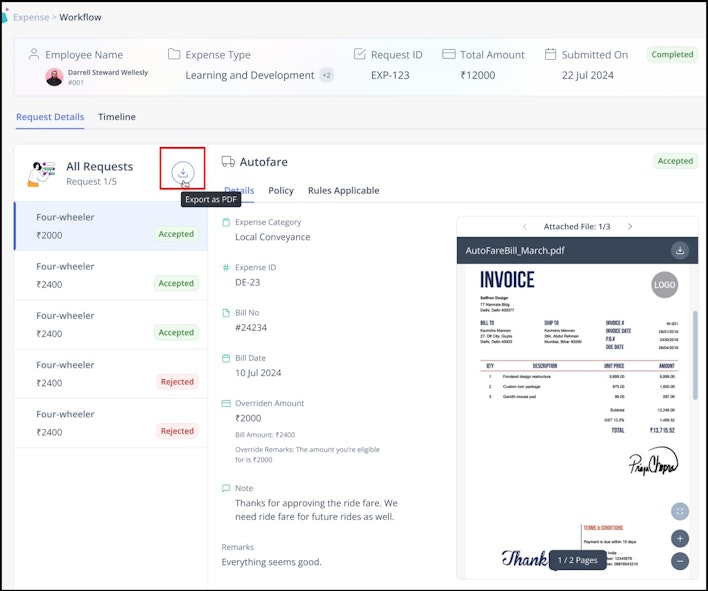The height and width of the screenshot is (591, 708).
Task: Click the 10 Jul 2024 bill date
Action: [258, 373]
